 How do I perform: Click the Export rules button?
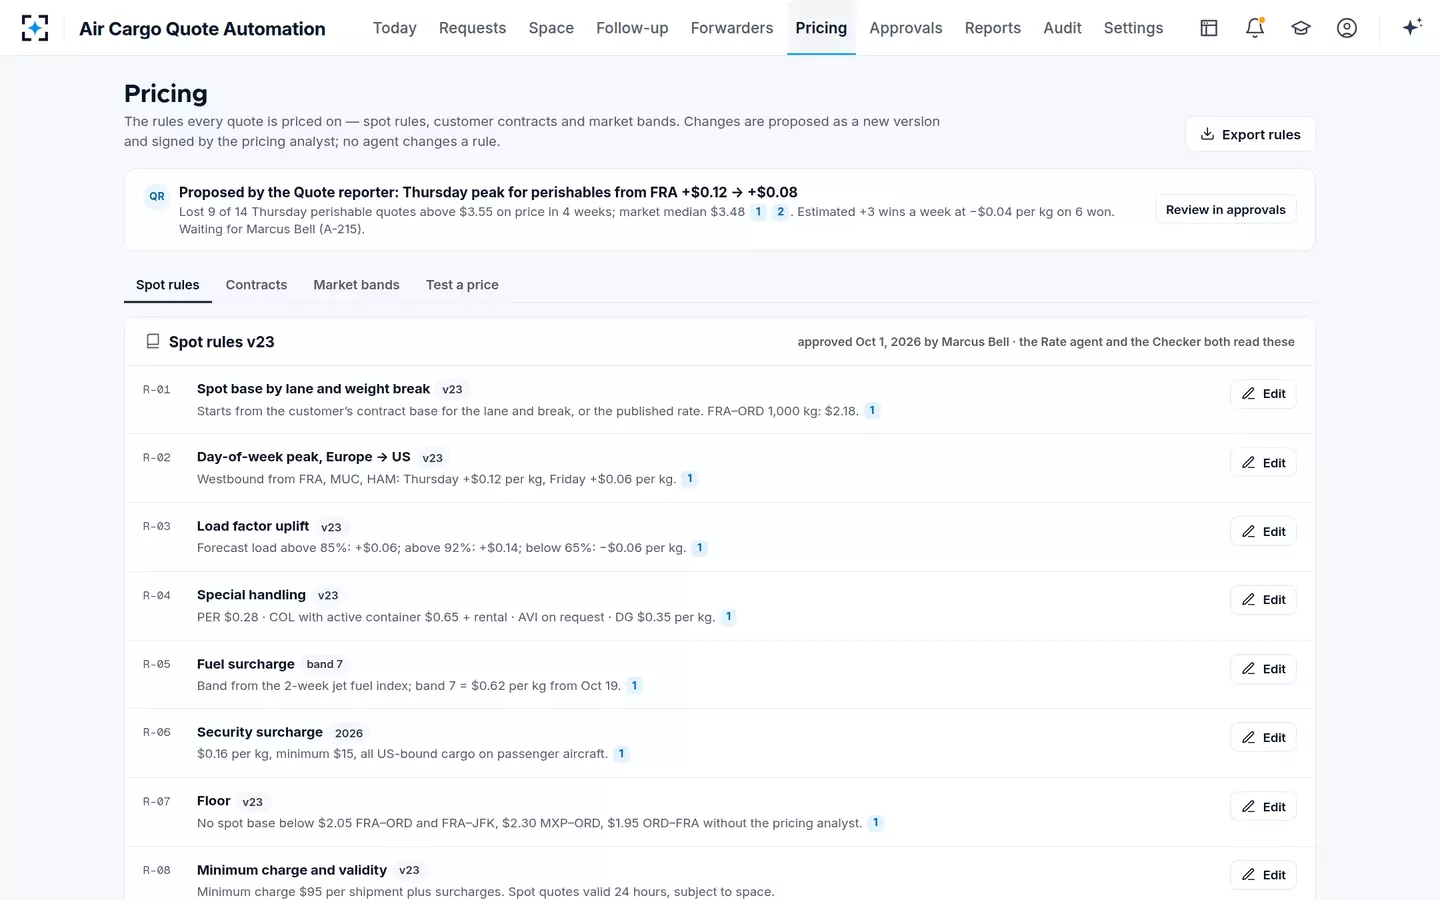click(x=1250, y=134)
